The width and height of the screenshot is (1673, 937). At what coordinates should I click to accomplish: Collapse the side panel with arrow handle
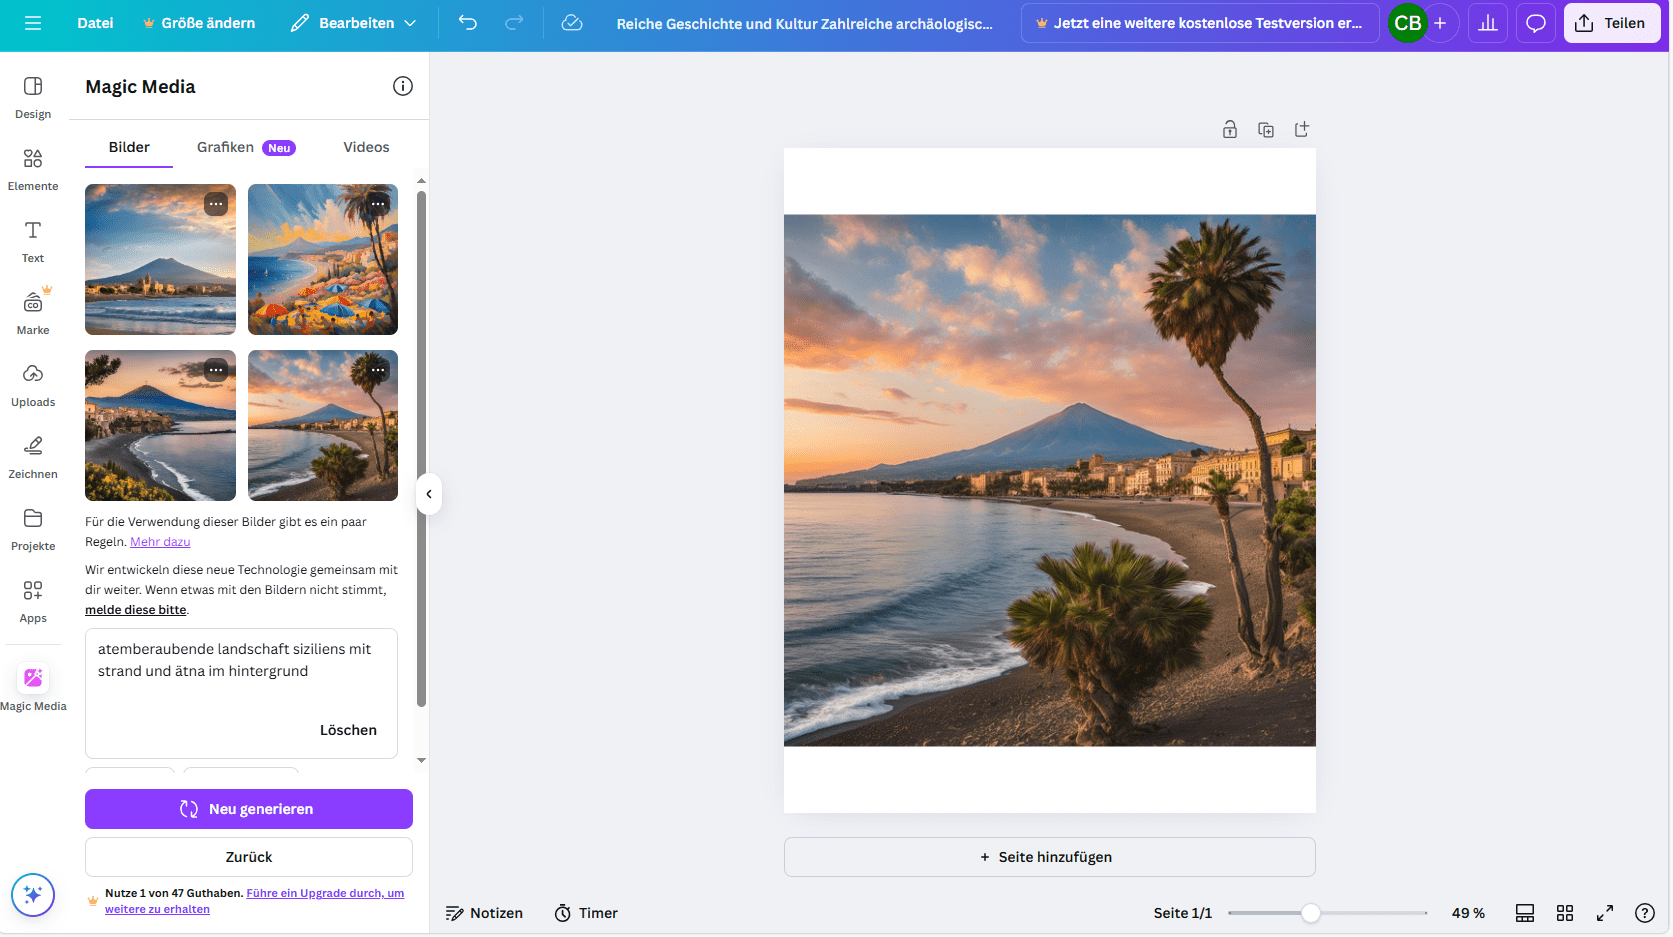[x=429, y=494]
